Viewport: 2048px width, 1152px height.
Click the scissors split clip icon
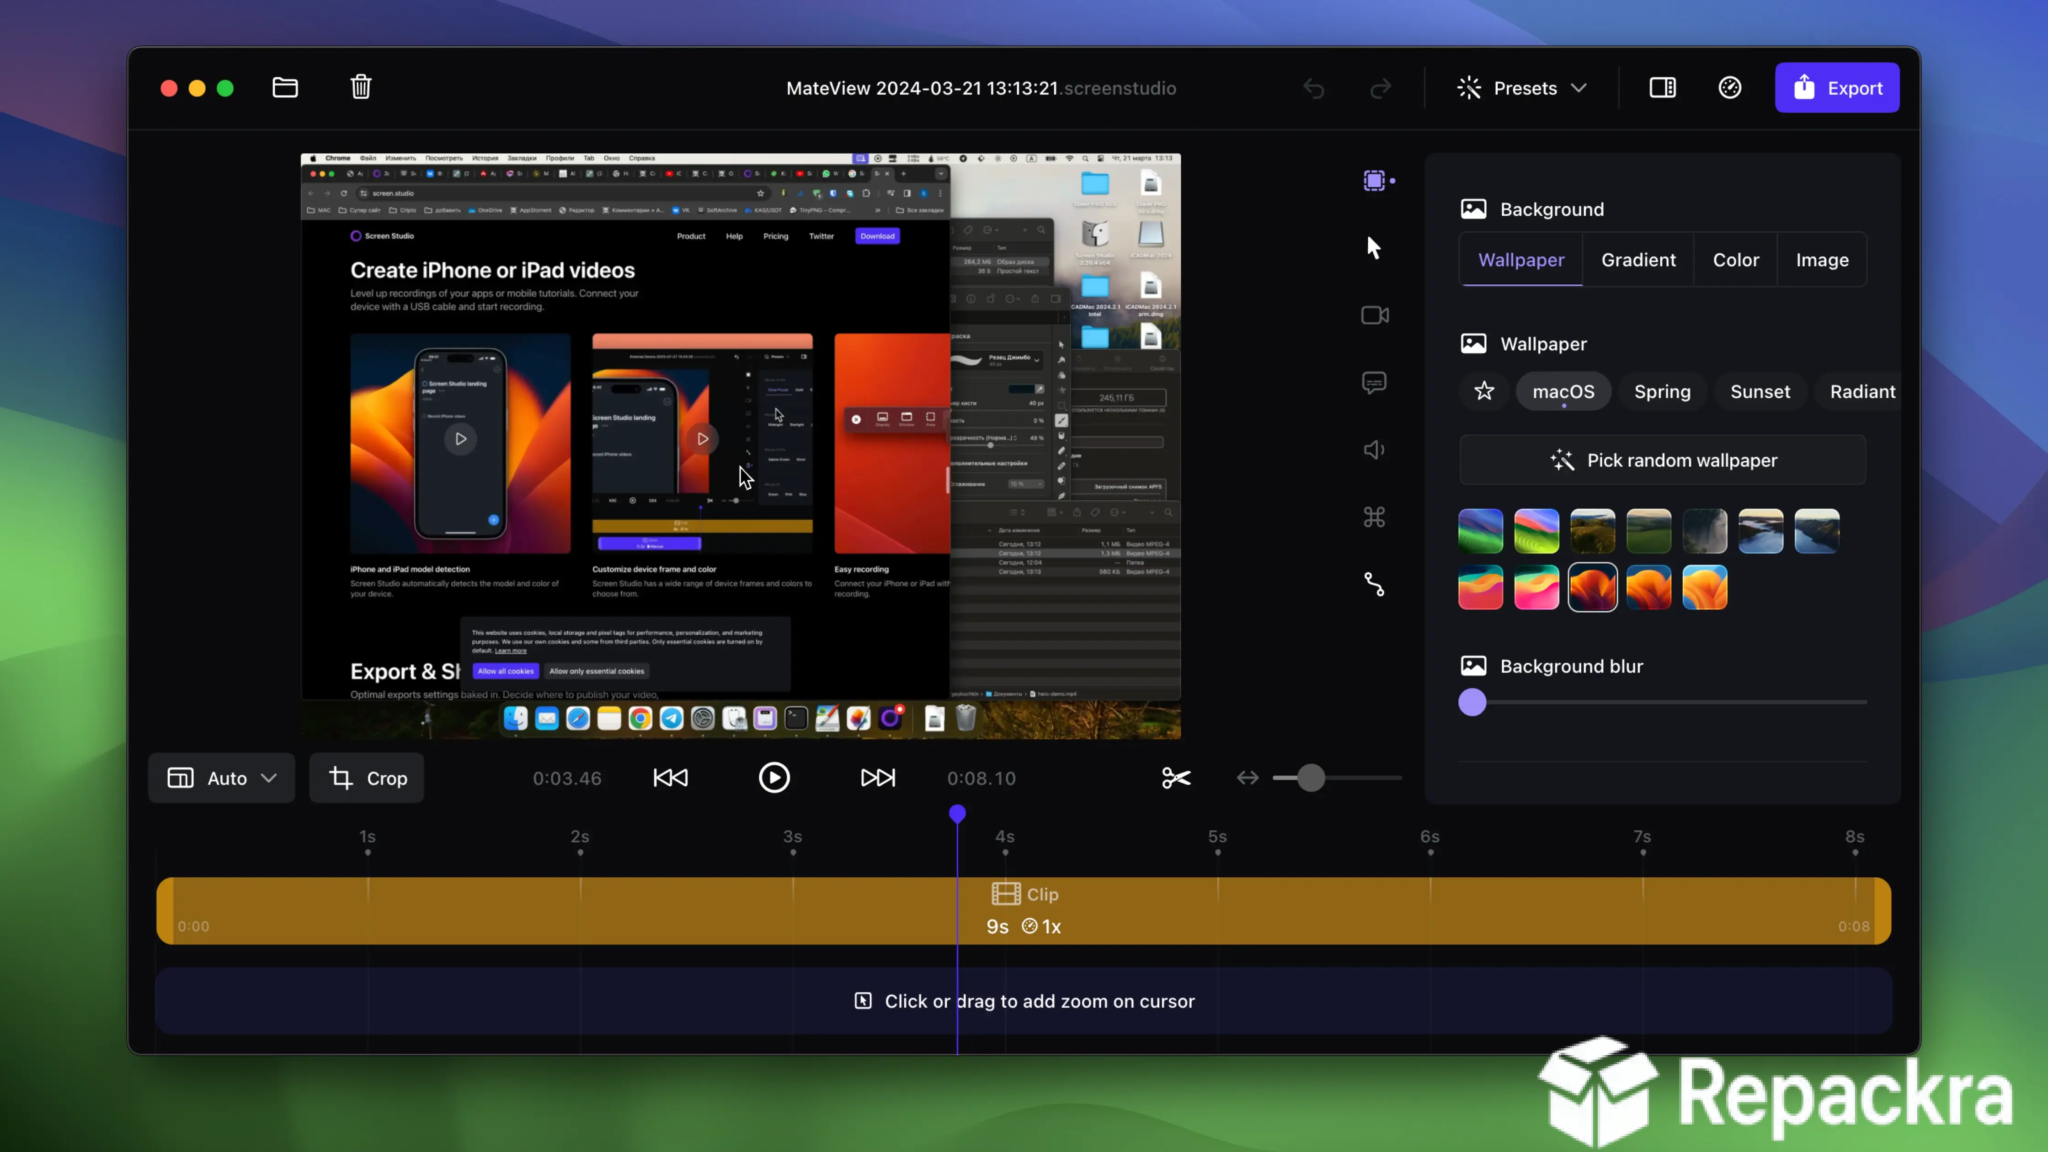pyautogui.click(x=1176, y=778)
